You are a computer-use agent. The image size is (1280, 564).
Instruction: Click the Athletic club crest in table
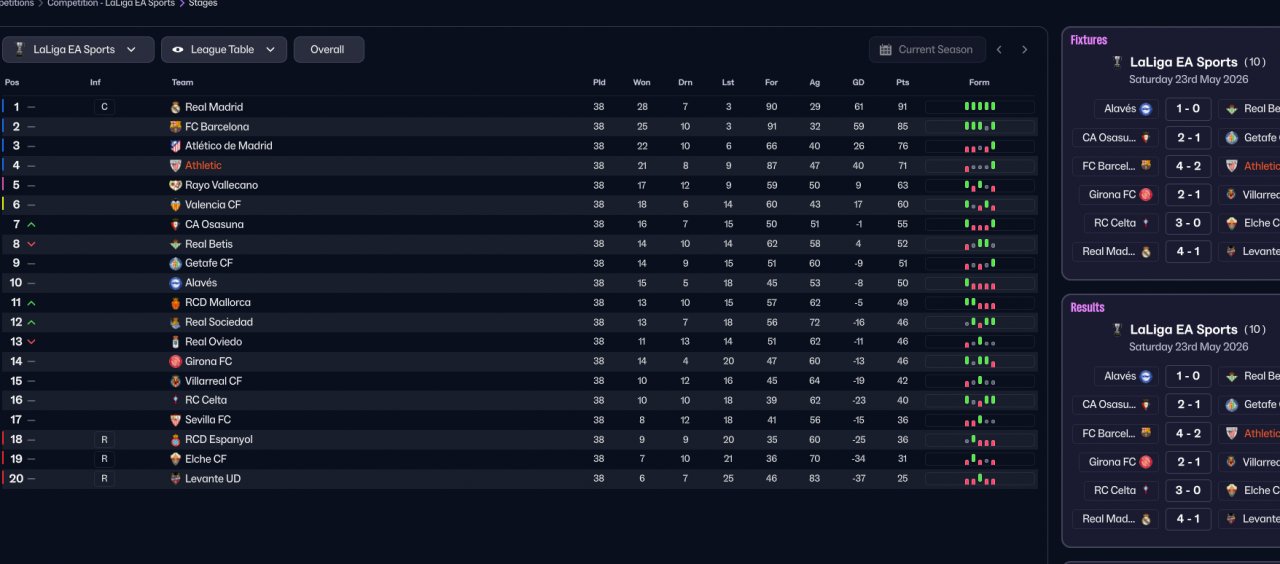[x=176, y=166]
